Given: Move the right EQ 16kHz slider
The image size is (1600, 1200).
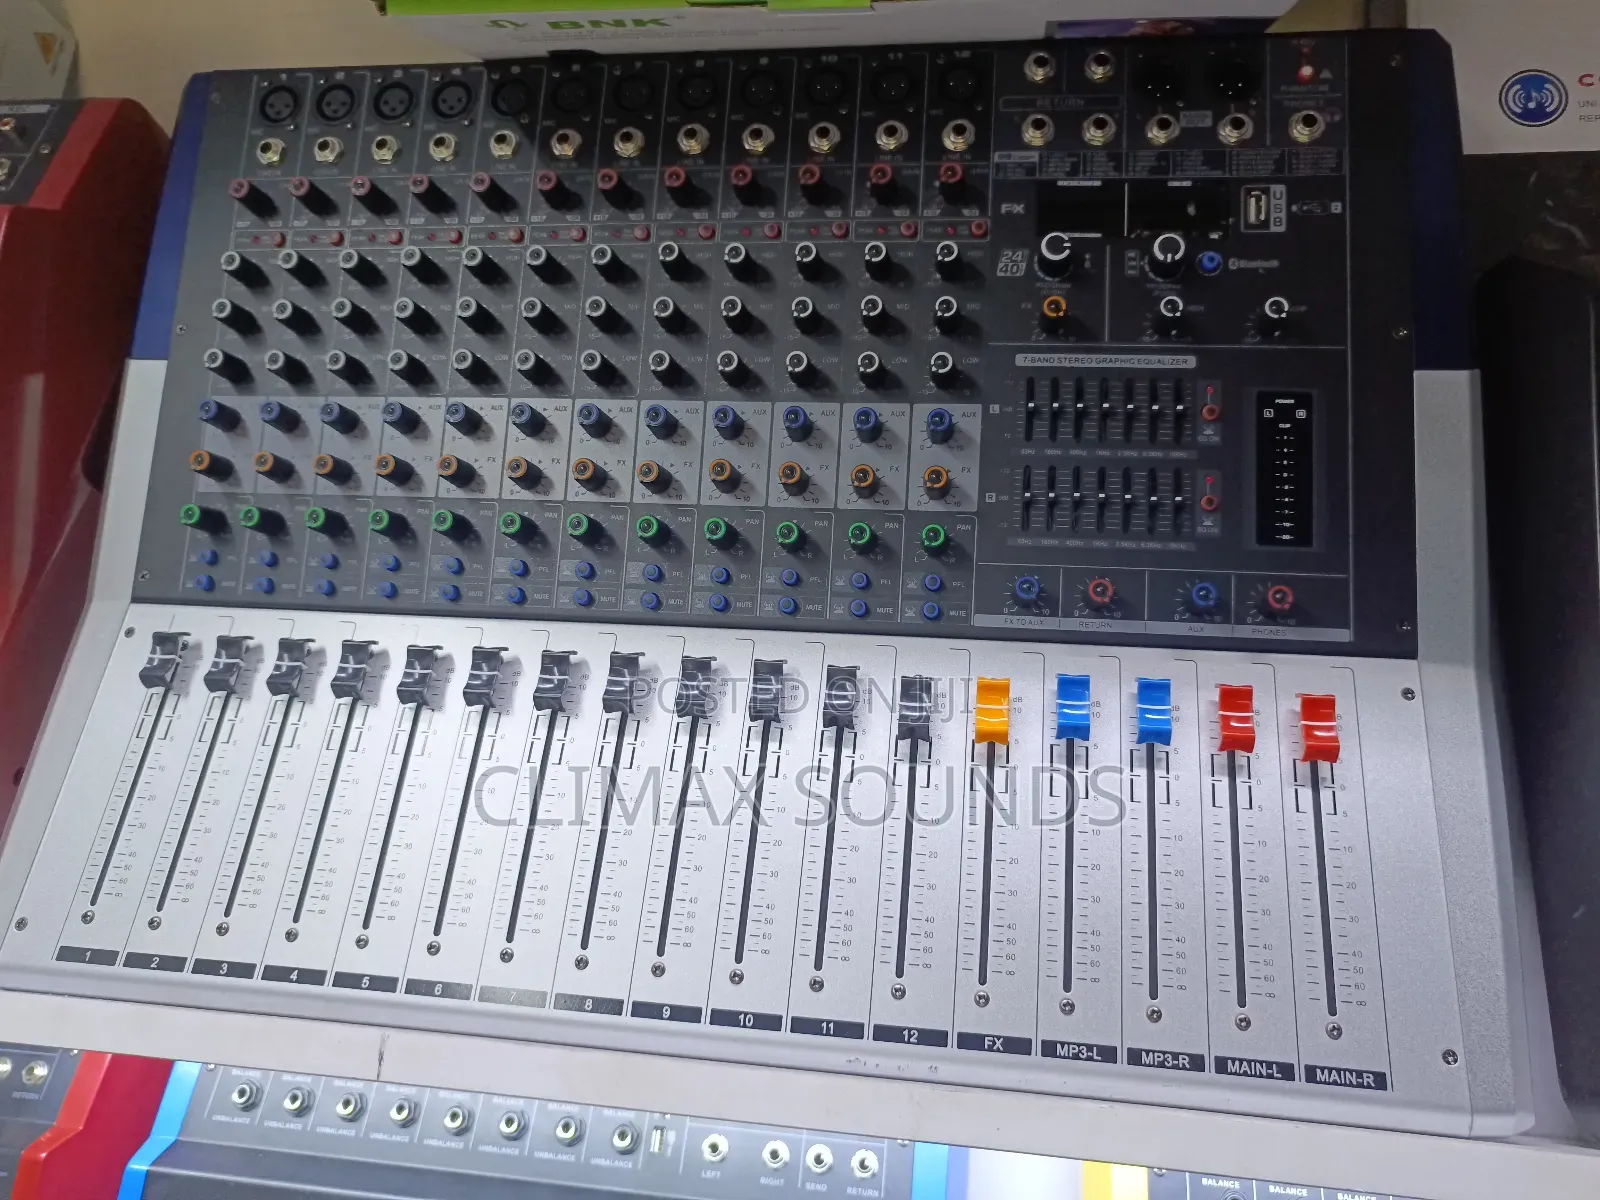Looking at the screenshot, I should tap(1178, 501).
